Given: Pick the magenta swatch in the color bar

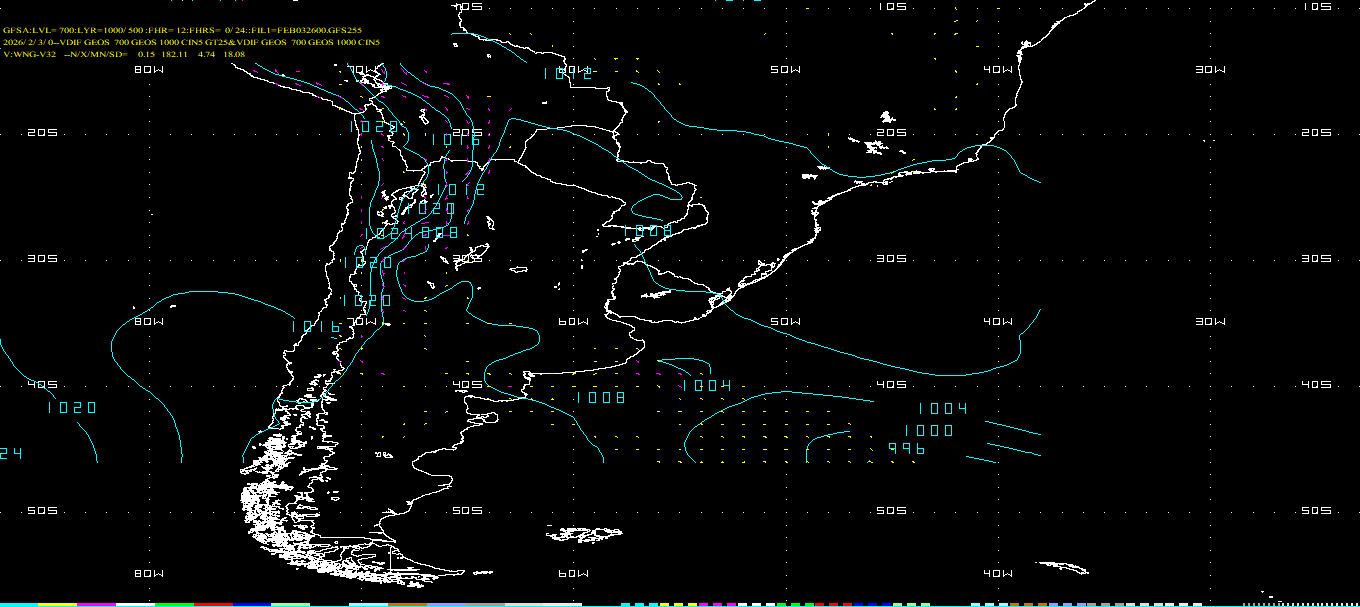Looking at the screenshot, I should (97, 604).
